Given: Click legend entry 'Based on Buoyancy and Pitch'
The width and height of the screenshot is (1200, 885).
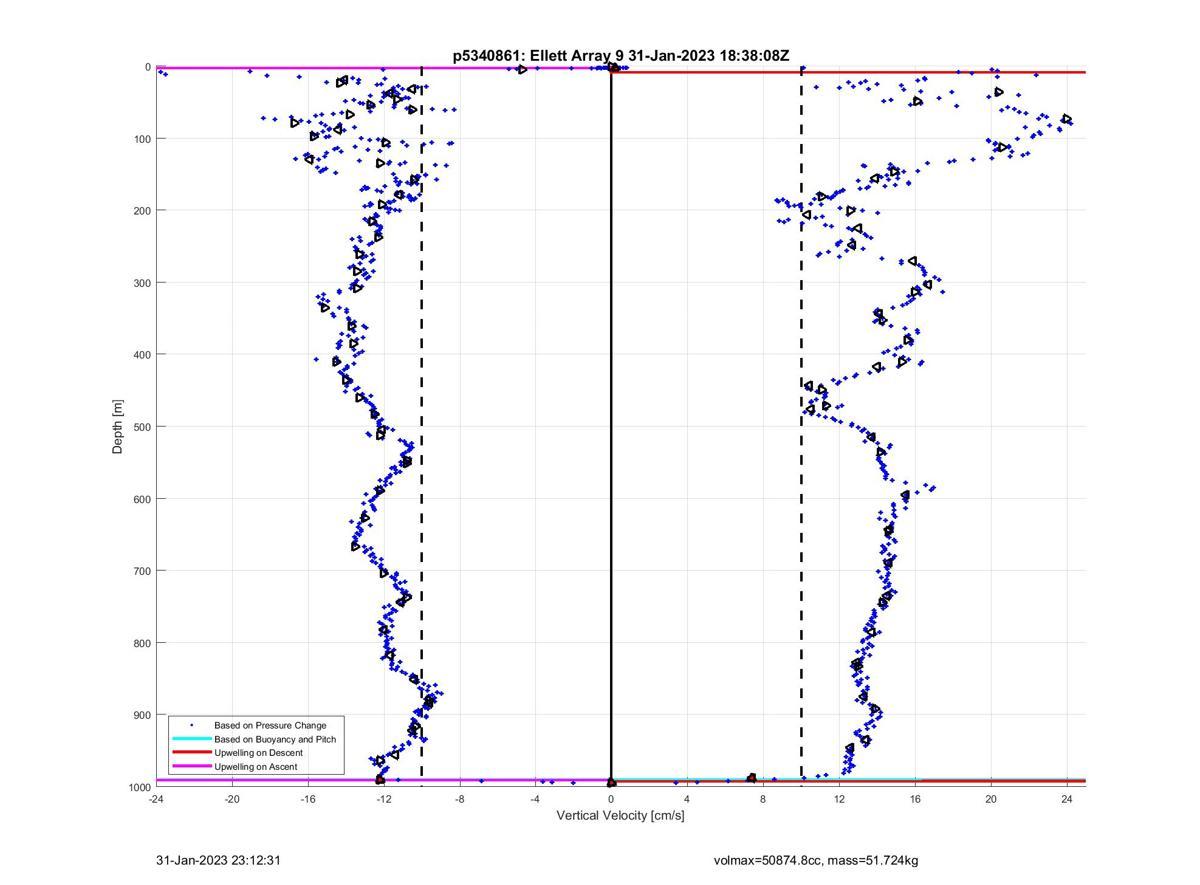Looking at the screenshot, I should pyautogui.click(x=275, y=739).
